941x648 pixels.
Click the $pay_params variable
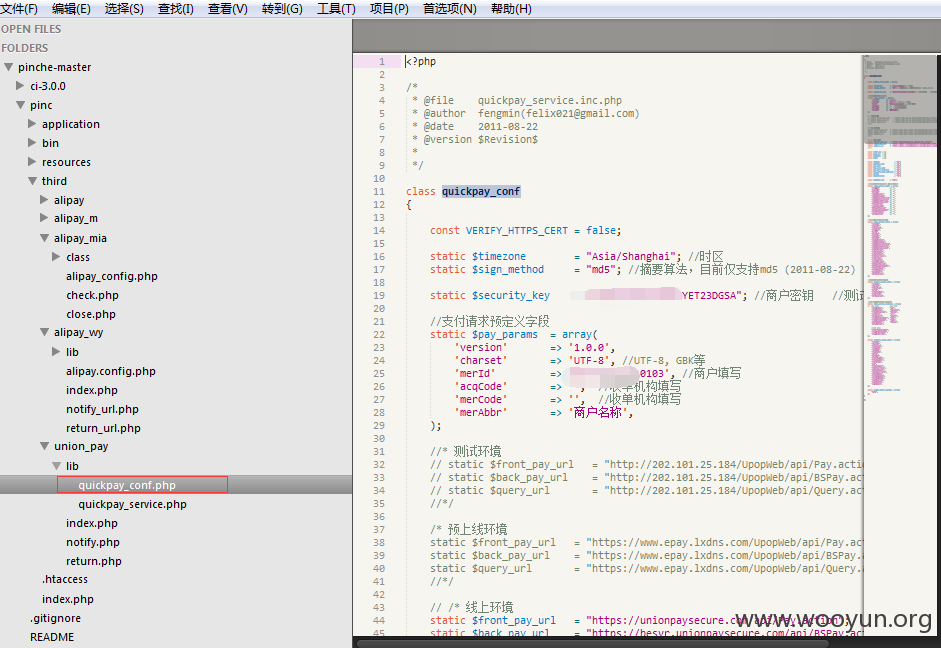click(505, 334)
